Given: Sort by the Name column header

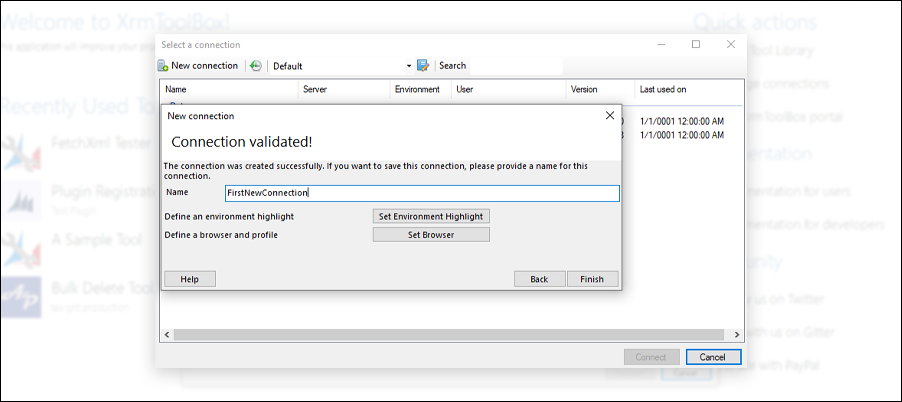Looking at the screenshot, I should coord(229,89).
